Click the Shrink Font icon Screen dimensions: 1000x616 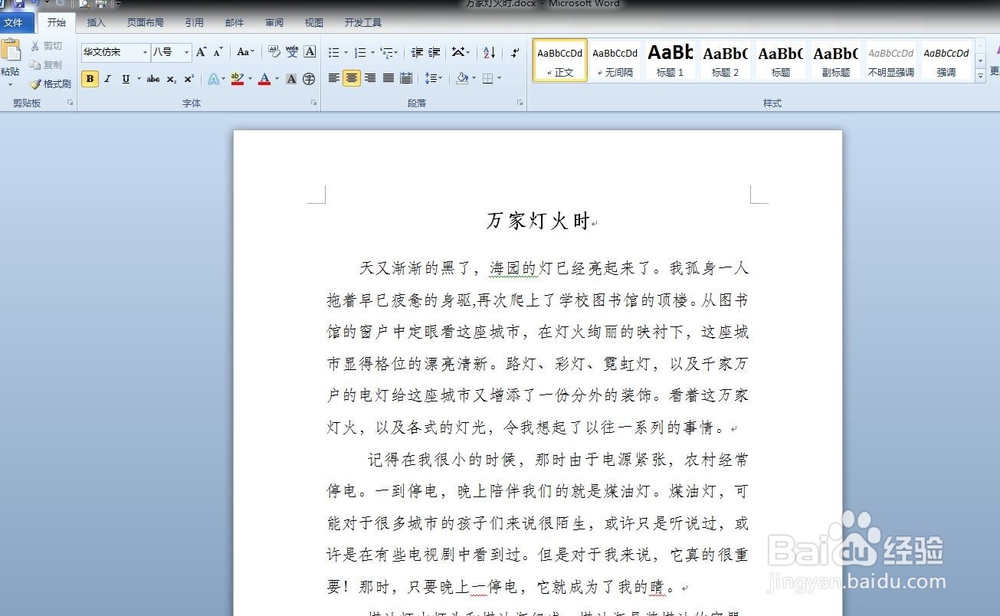pos(217,52)
